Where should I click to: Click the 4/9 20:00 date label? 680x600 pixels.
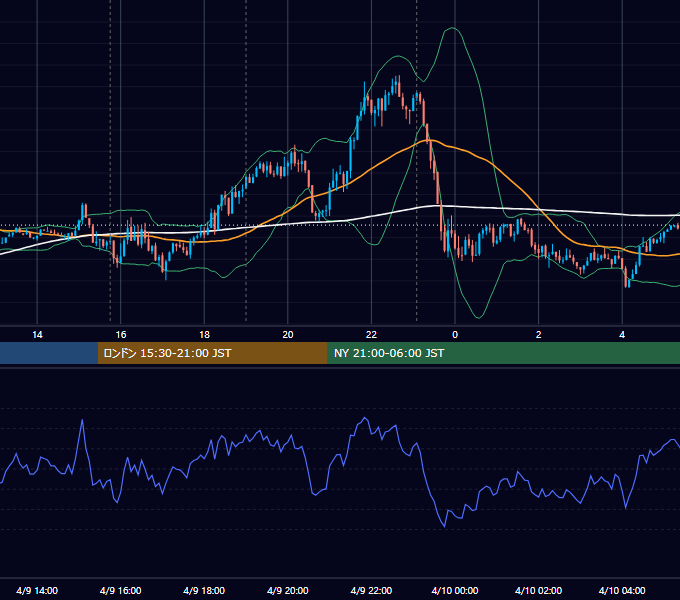click(x=288, y=590)
